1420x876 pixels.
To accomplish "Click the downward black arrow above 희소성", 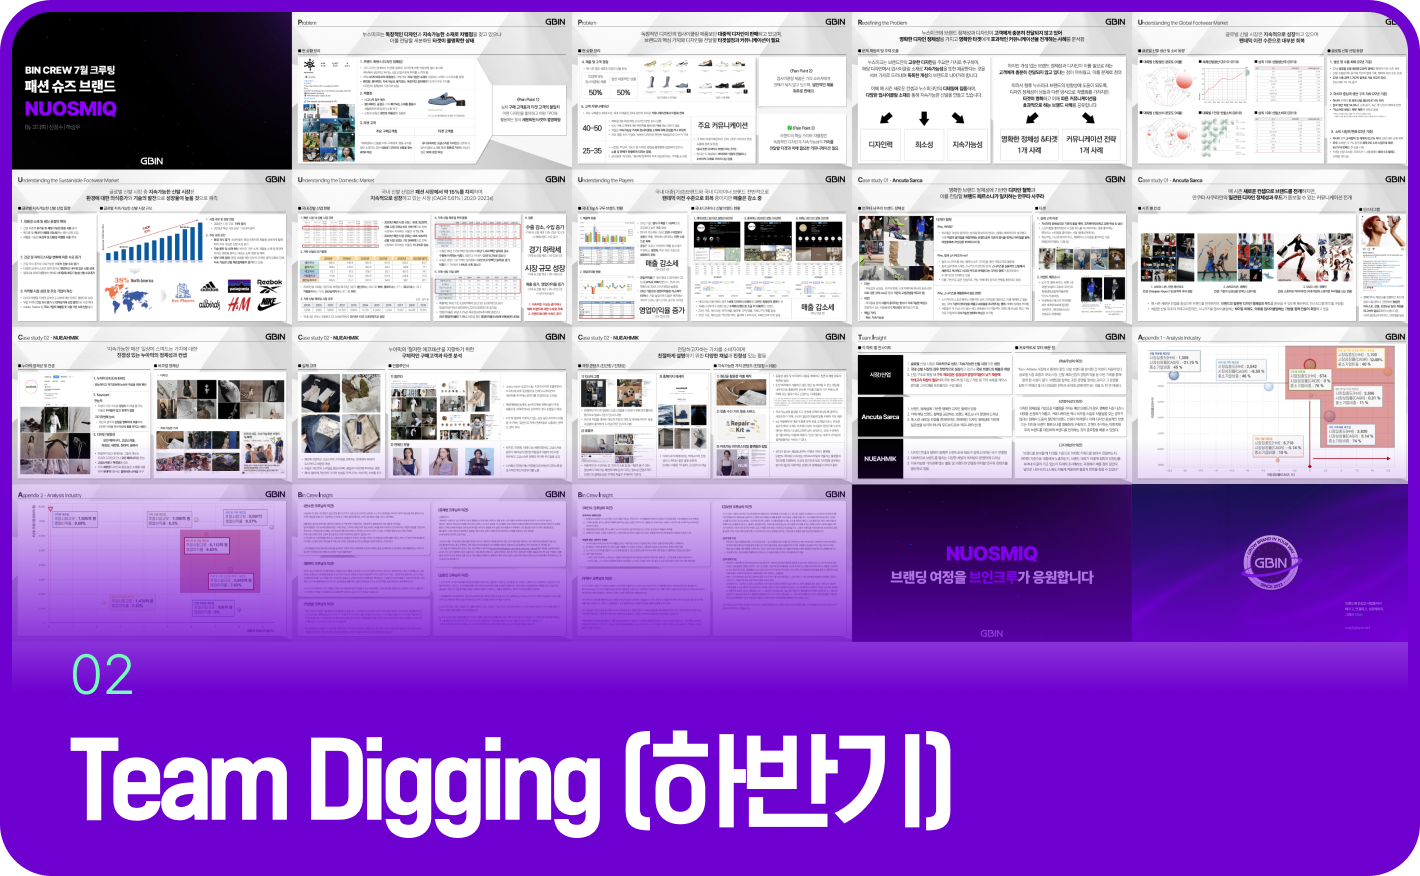I will point(925,118).
